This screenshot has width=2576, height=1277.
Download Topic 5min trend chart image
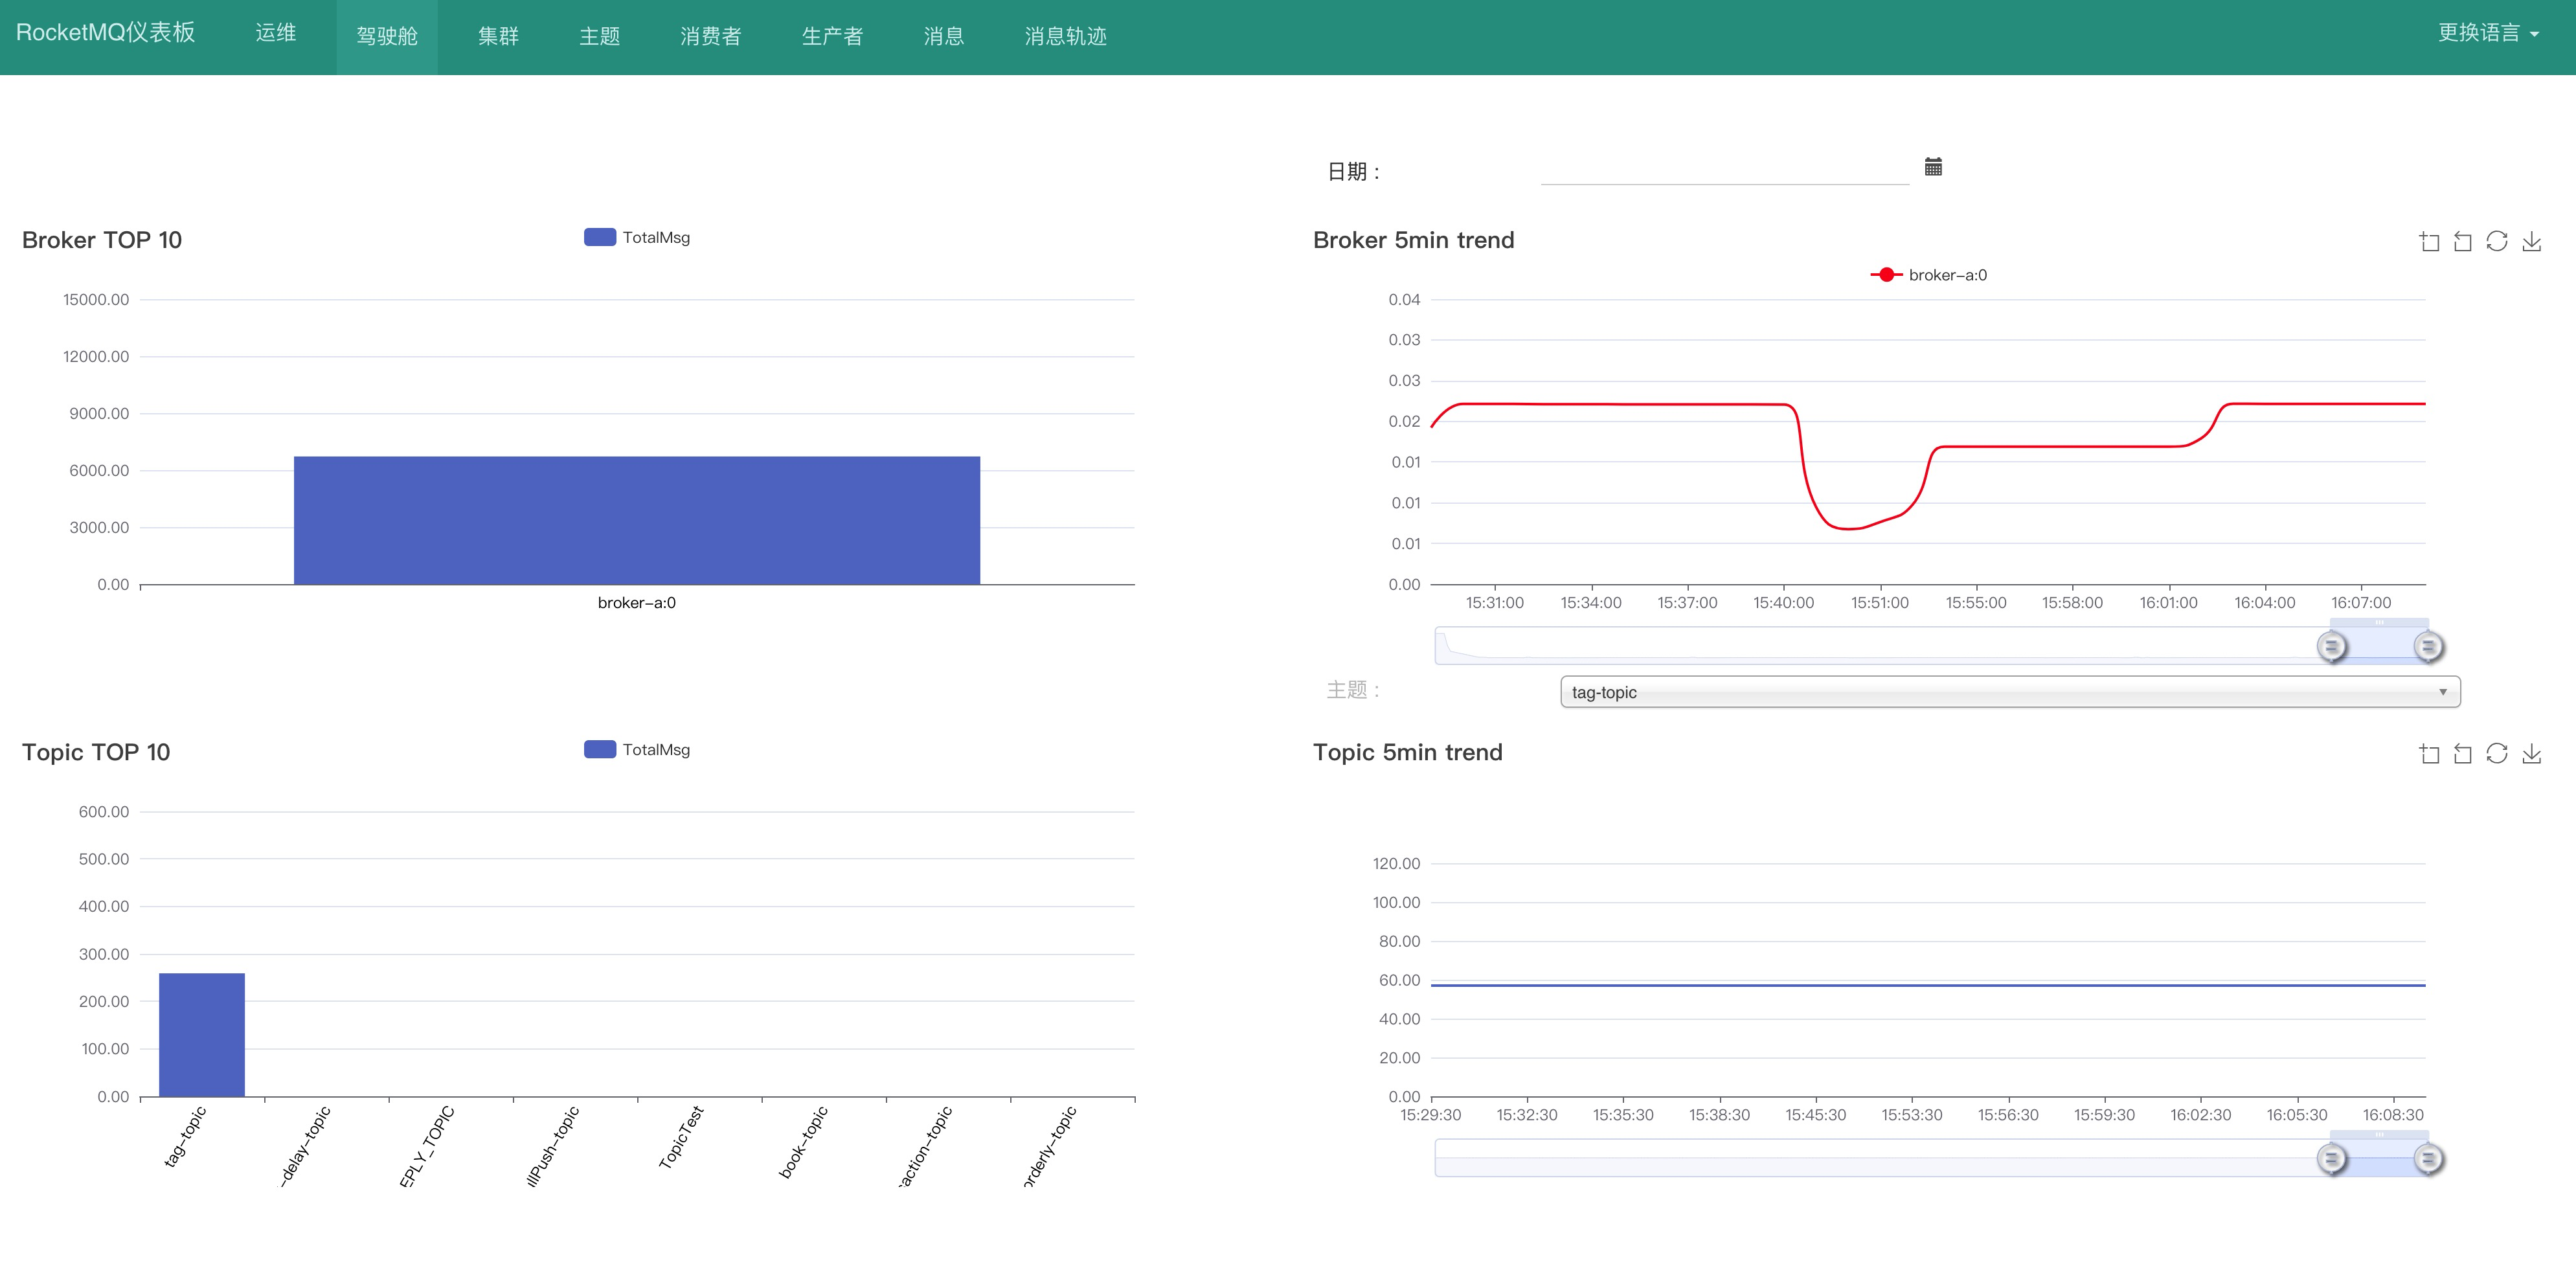(2531, 753)
